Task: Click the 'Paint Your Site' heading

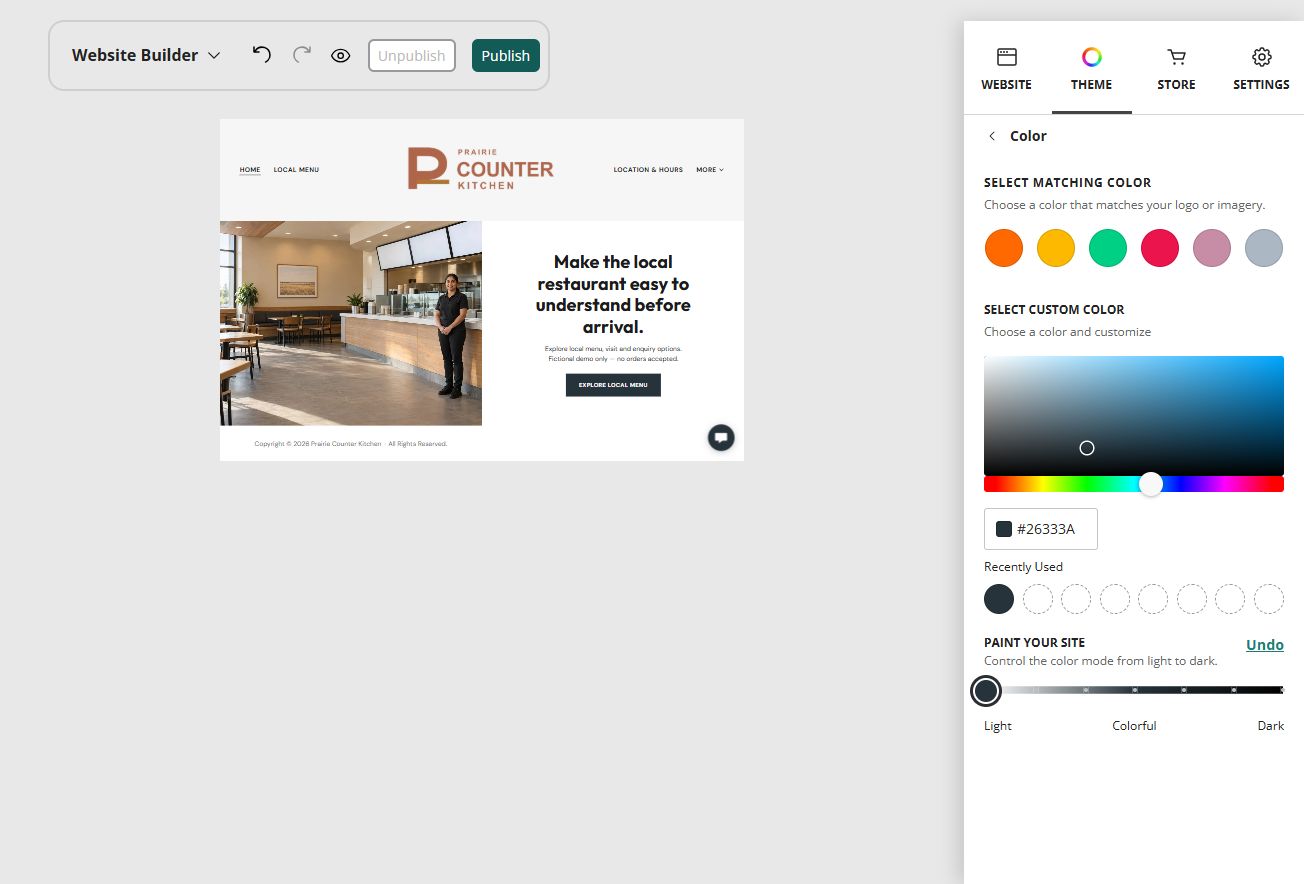Action: [1034, 643]
